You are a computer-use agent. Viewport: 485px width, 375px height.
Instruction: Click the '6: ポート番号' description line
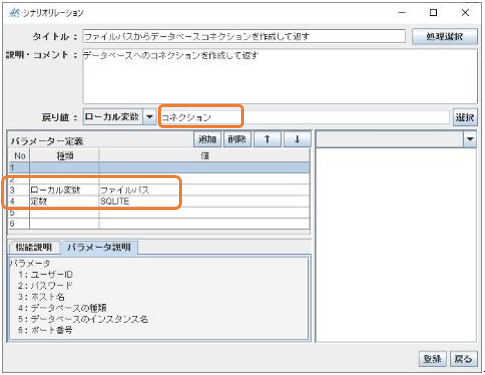coord(45,330)
